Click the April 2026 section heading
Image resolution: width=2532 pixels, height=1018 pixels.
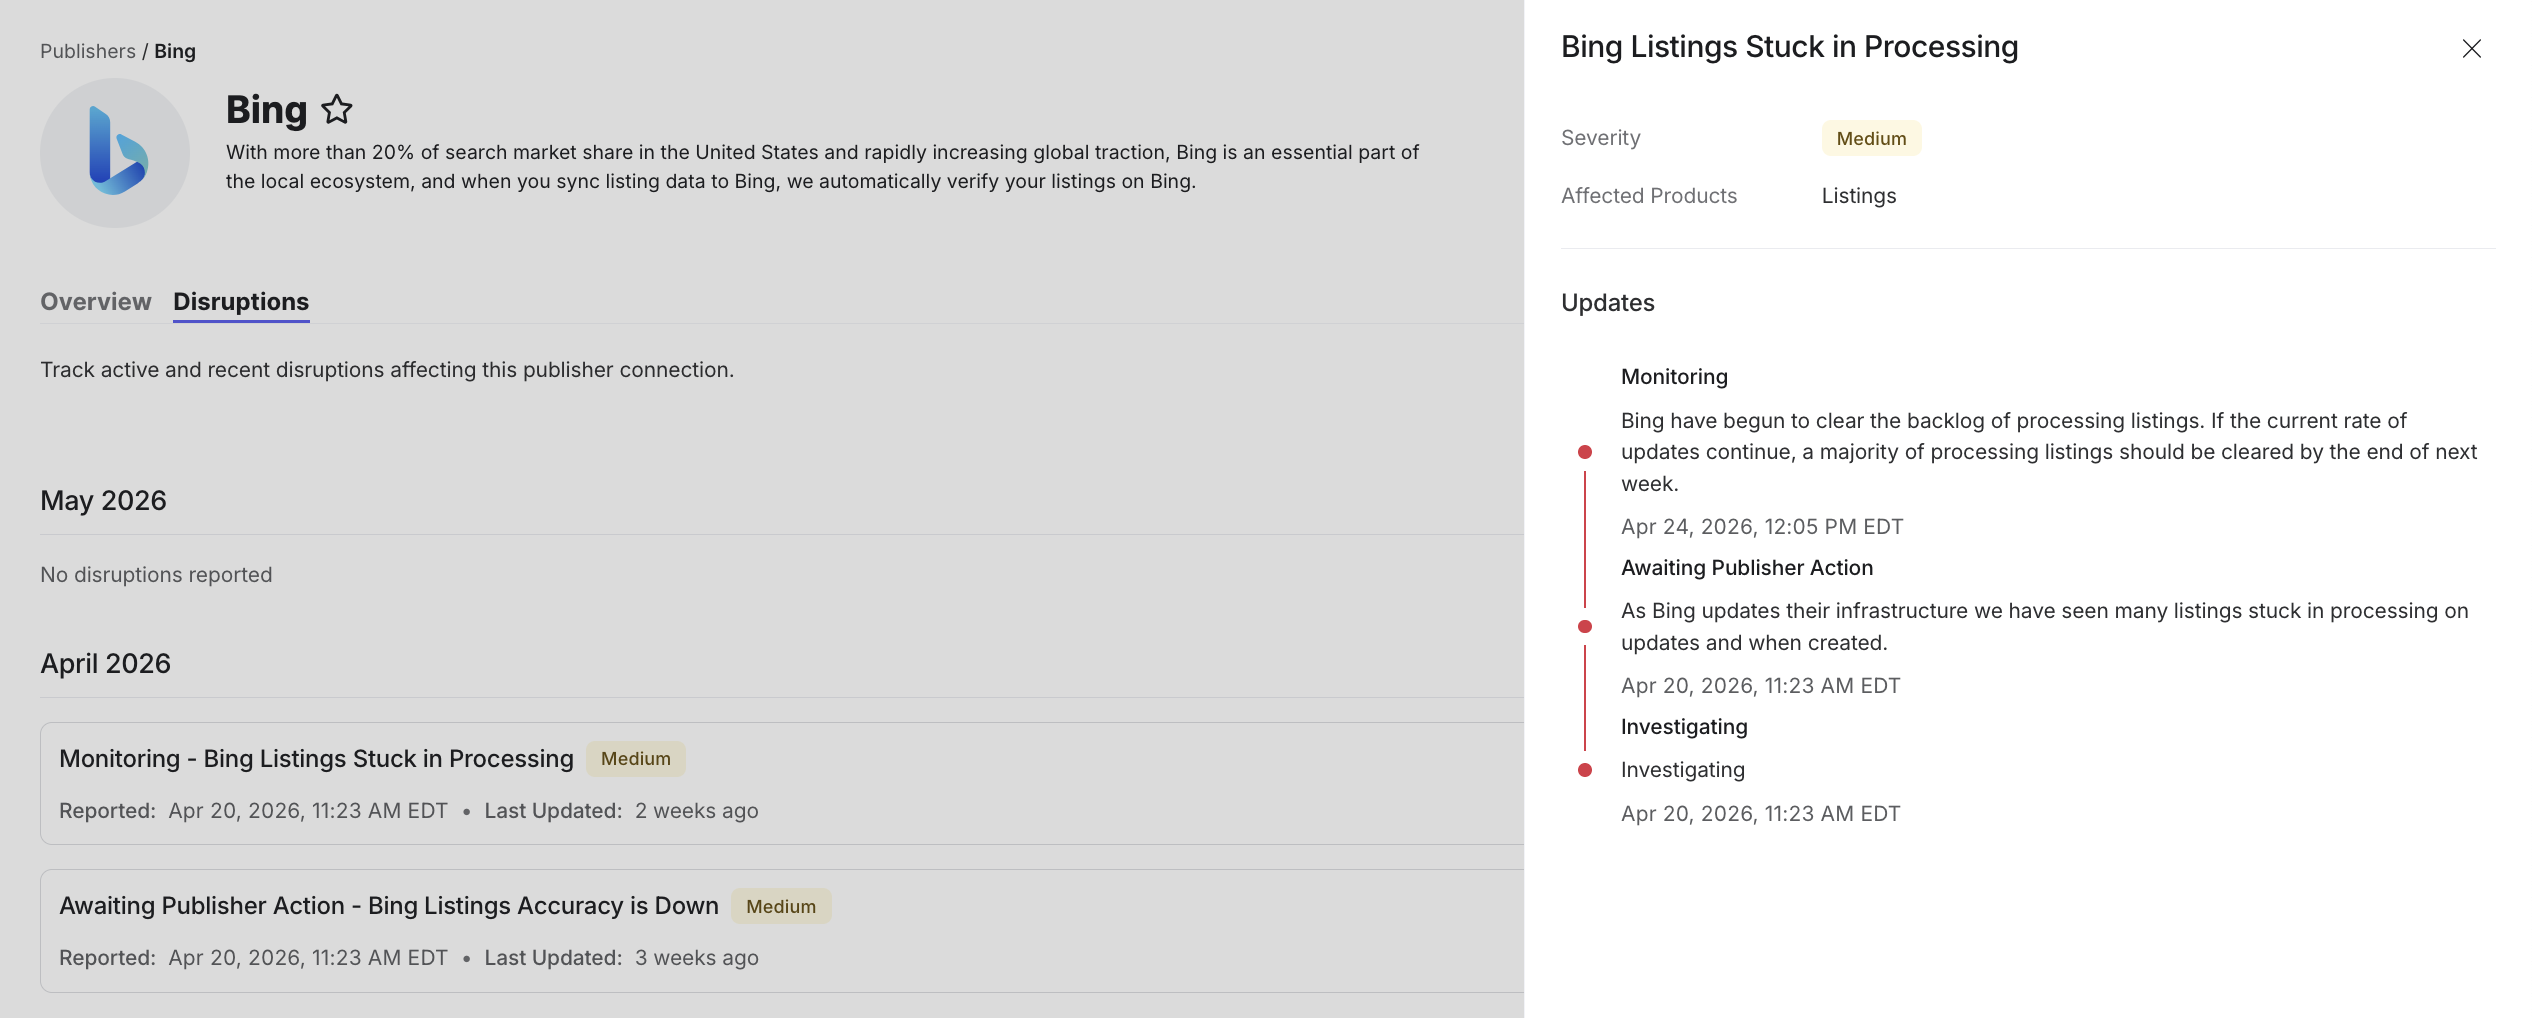[105, 663]
